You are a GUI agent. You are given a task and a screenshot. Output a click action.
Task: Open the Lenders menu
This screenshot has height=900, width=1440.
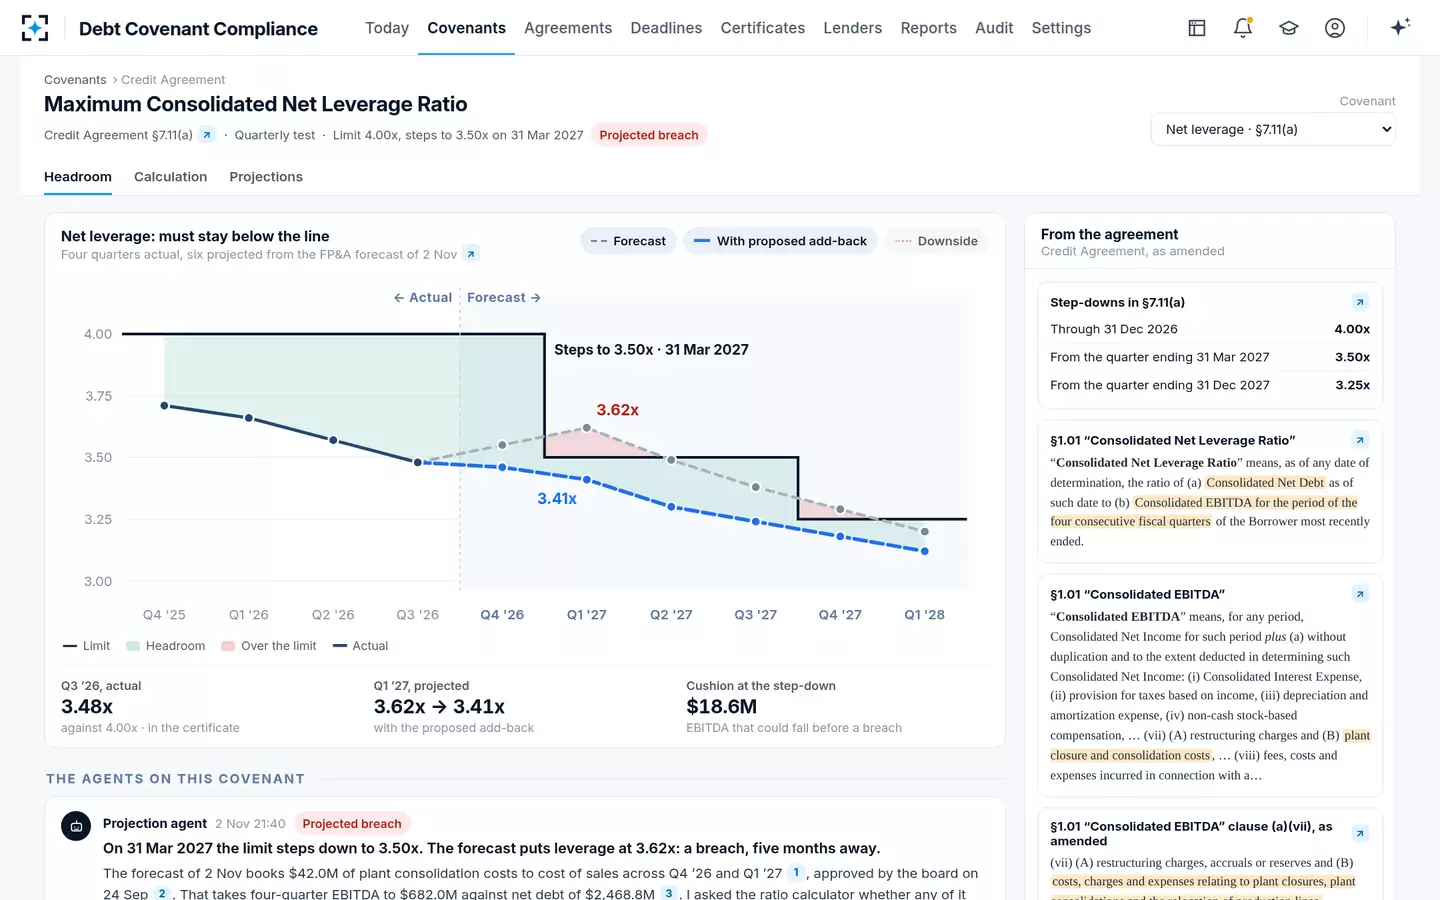coord(853,28)
